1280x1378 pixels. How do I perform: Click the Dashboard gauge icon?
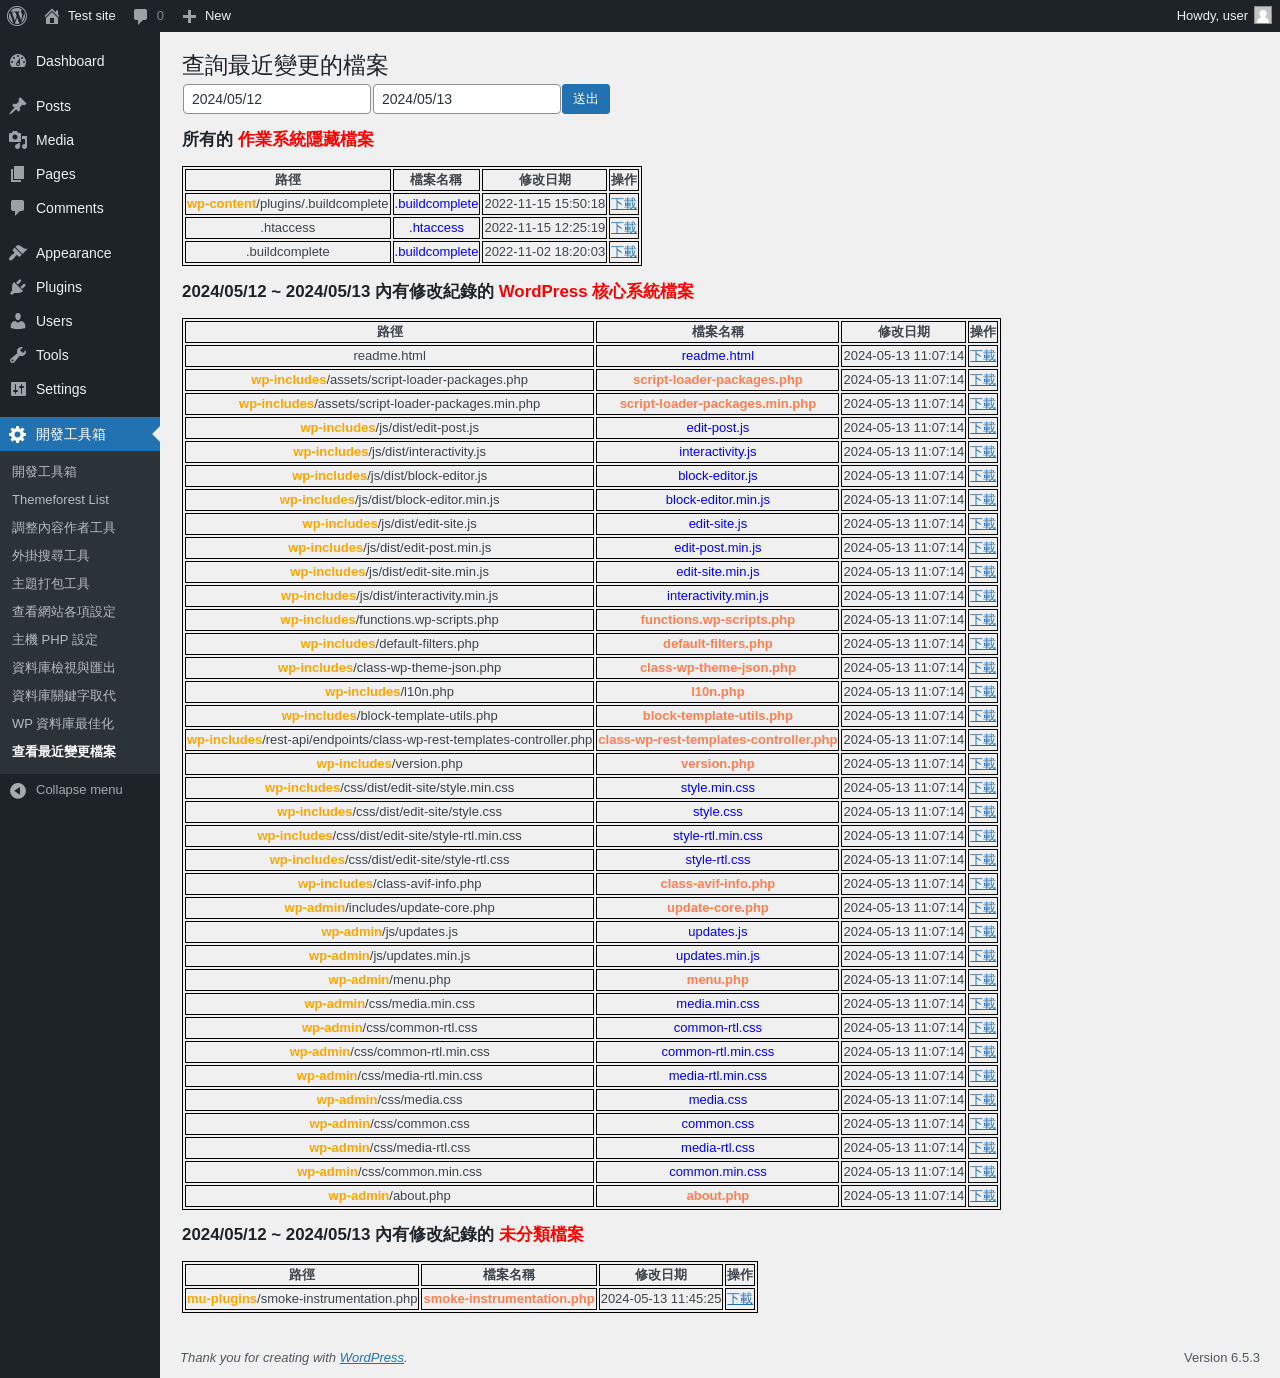pyautogui.click(x=18, y=61)
